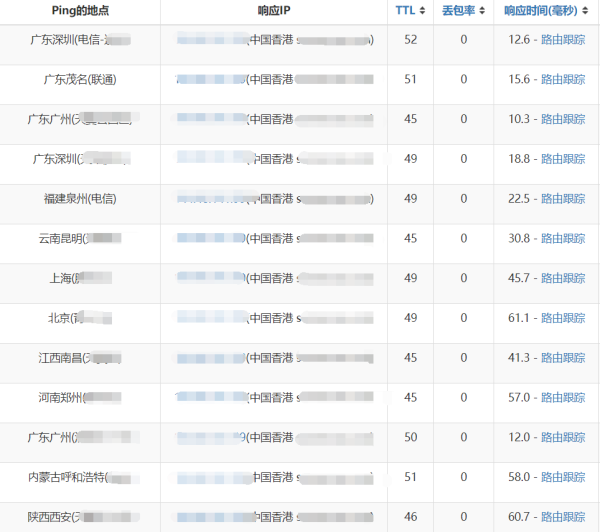Click response time 45.7 in 上海 row
Image resolution: width=600 pixels, height=532 pixels.
pos(519,278)
